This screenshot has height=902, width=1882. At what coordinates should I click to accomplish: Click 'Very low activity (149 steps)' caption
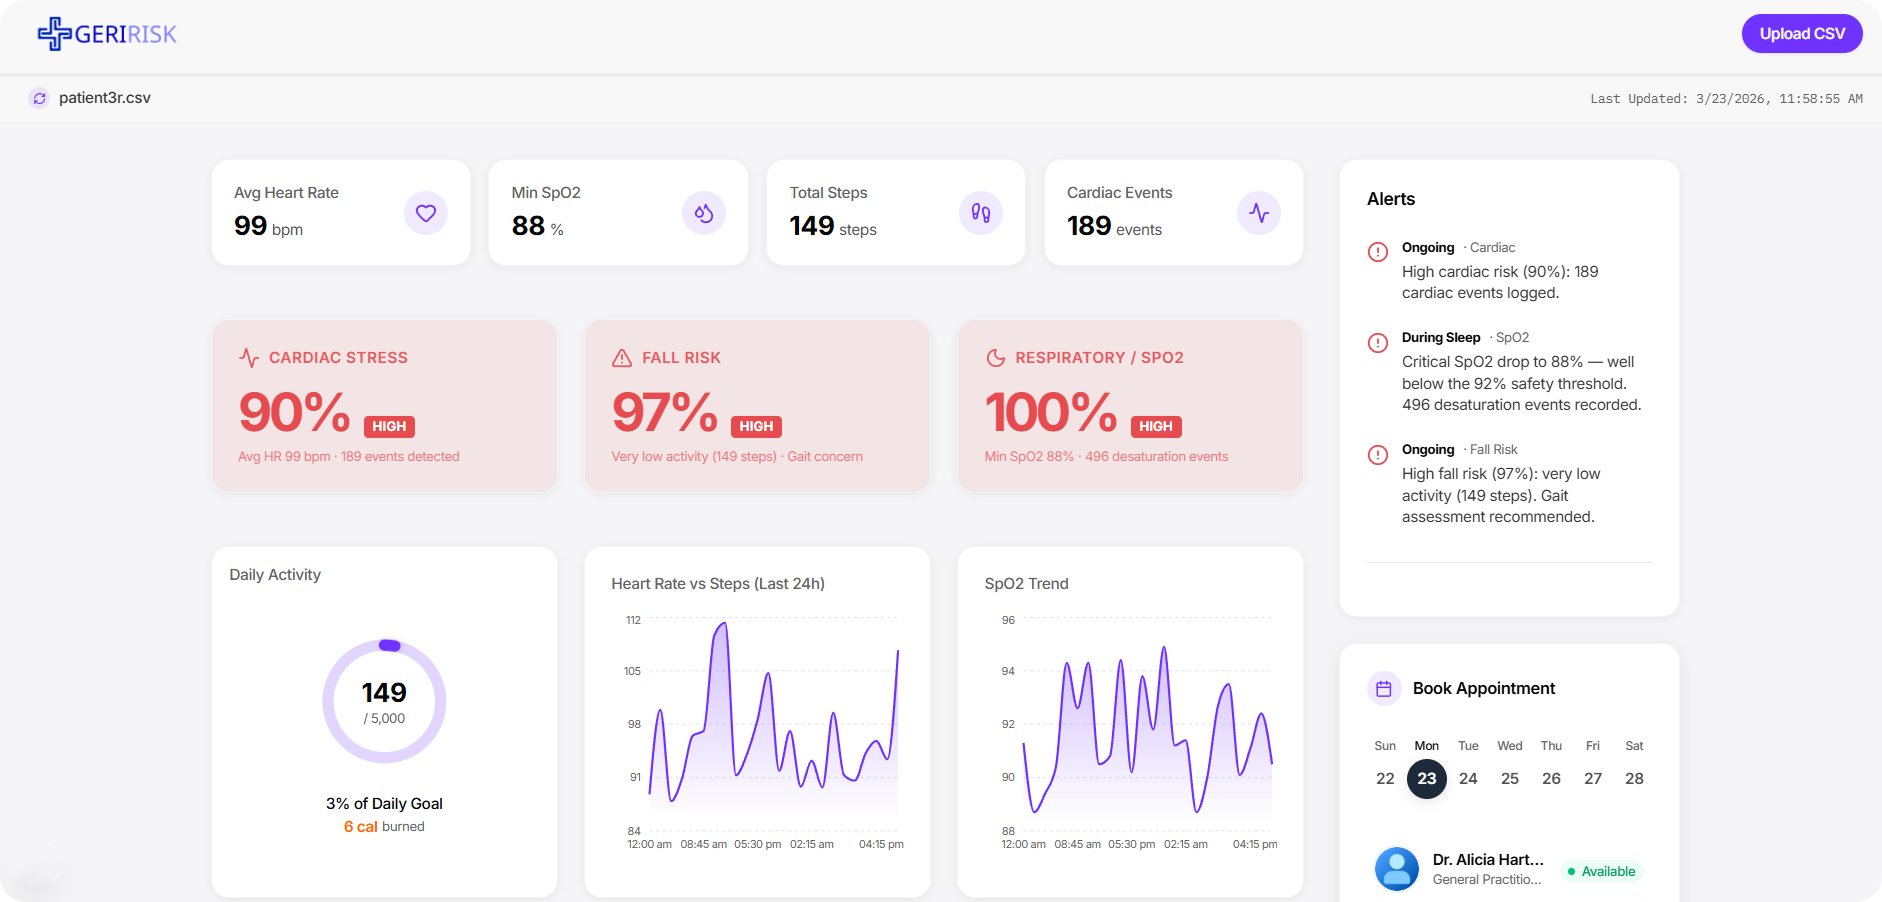(x=737, y=457)
